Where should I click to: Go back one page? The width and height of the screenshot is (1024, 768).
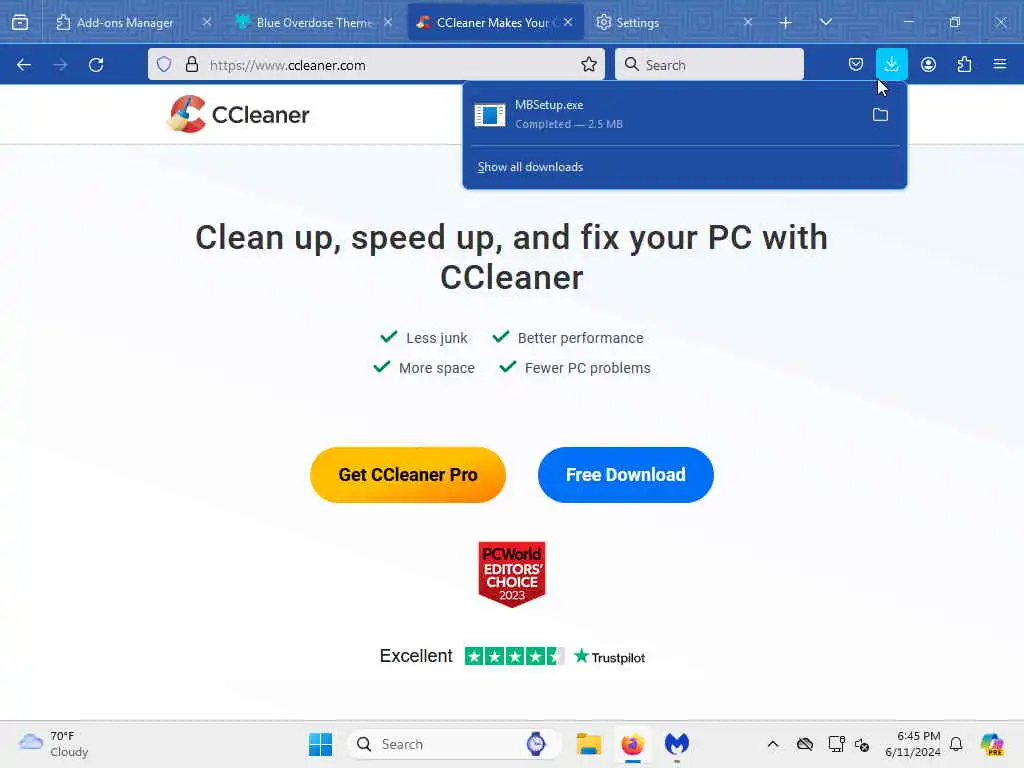click(x=24, y=65)
